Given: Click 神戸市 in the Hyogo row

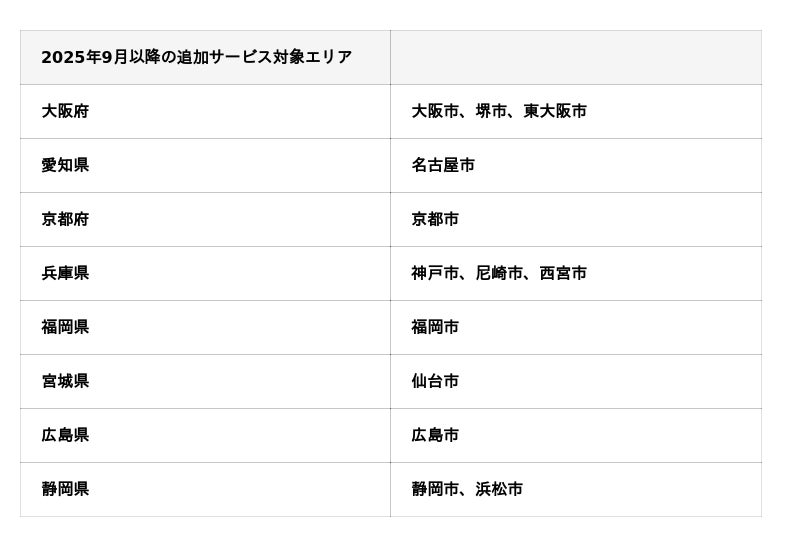Looking at the screenshot, I should [x=435, y=273].
